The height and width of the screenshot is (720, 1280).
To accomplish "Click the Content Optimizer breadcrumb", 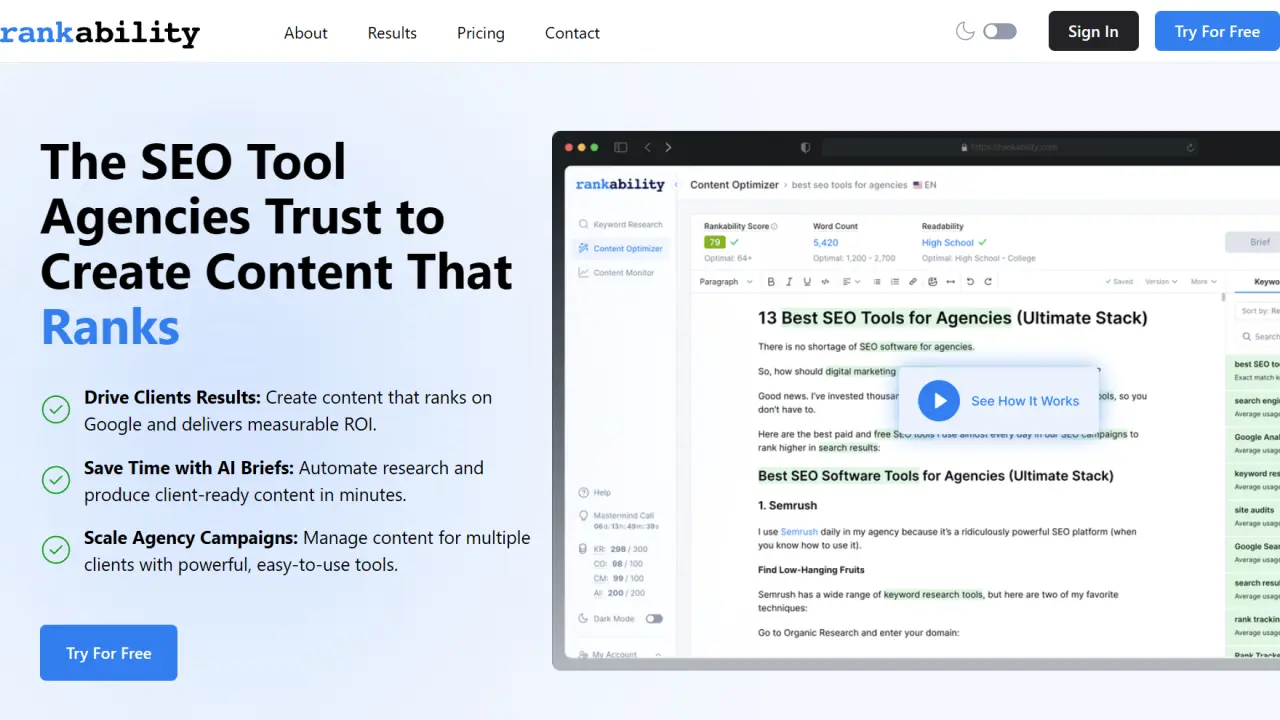I will click(x=734, y=185).
